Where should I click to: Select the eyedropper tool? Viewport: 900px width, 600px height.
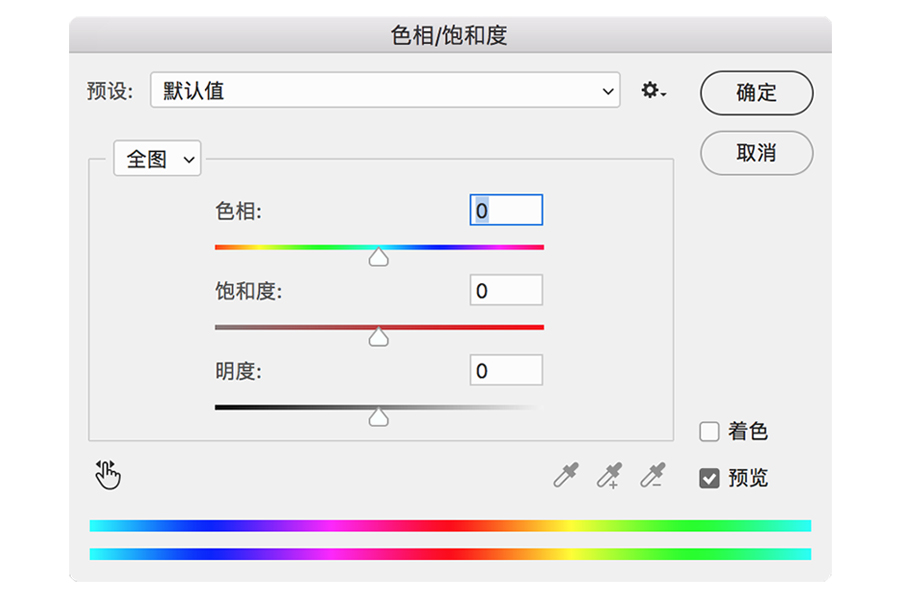click(566, 475)
